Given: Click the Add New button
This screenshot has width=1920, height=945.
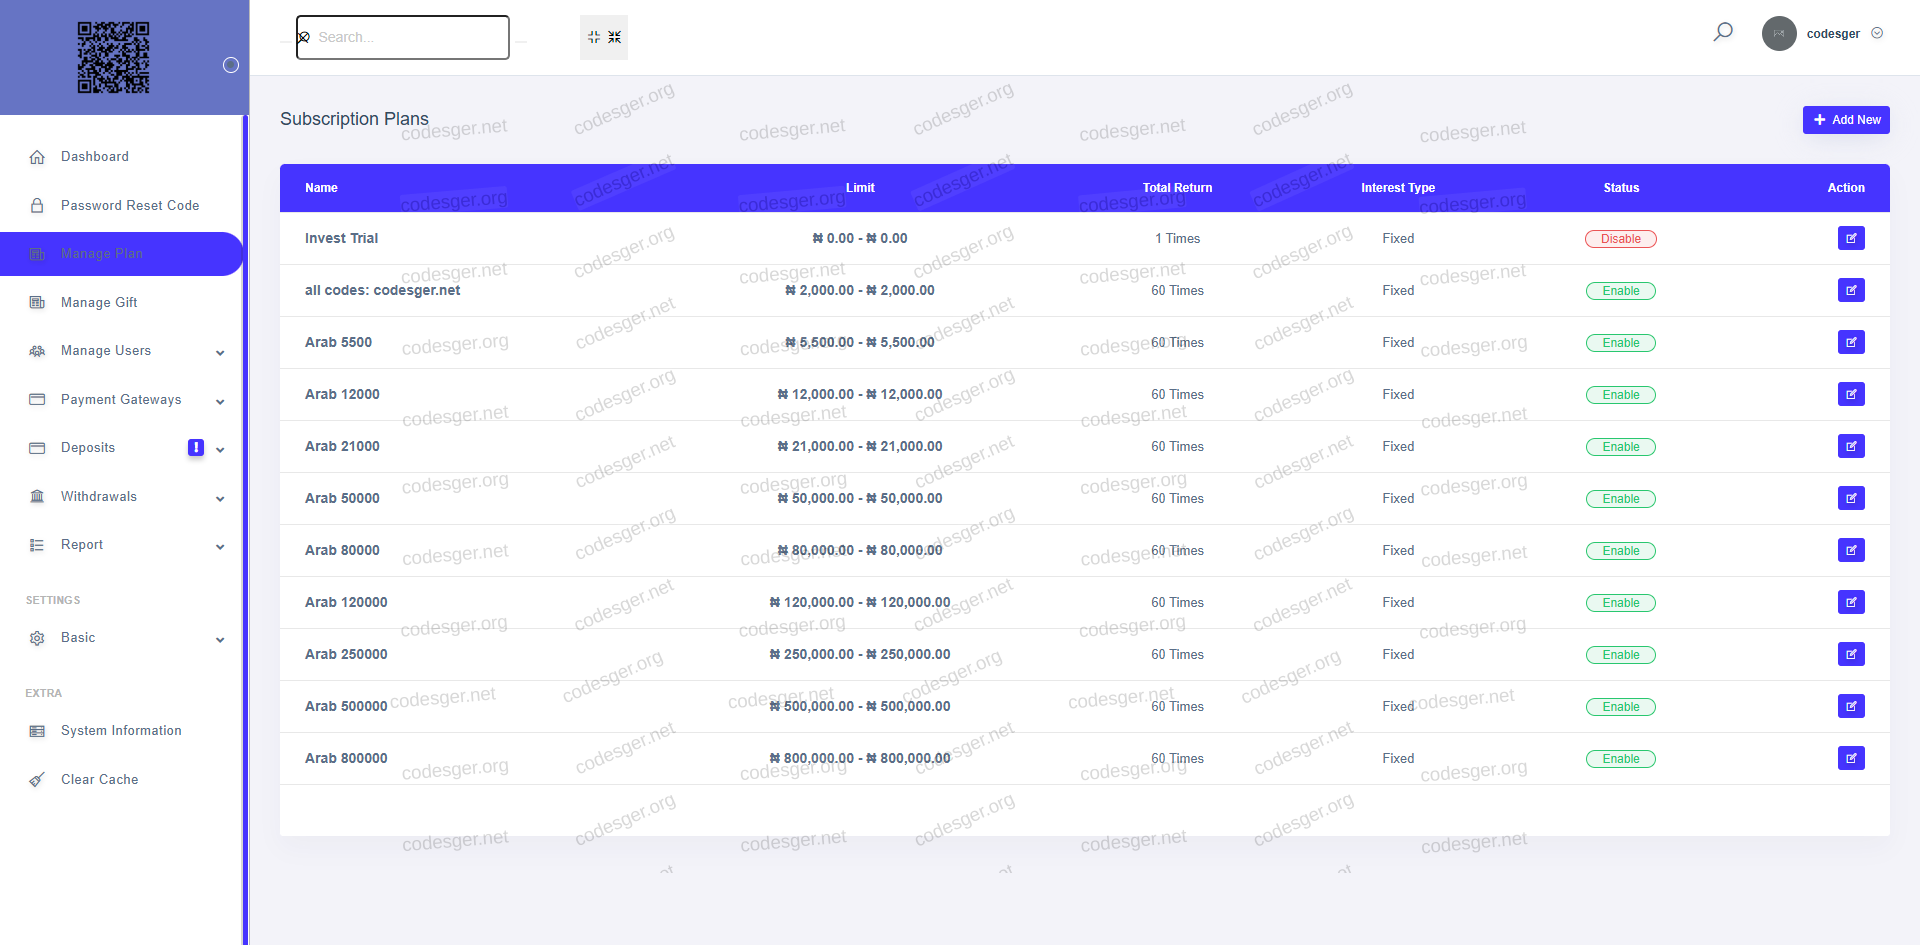Looking at the screenshot, I should tap(1845, 120).
